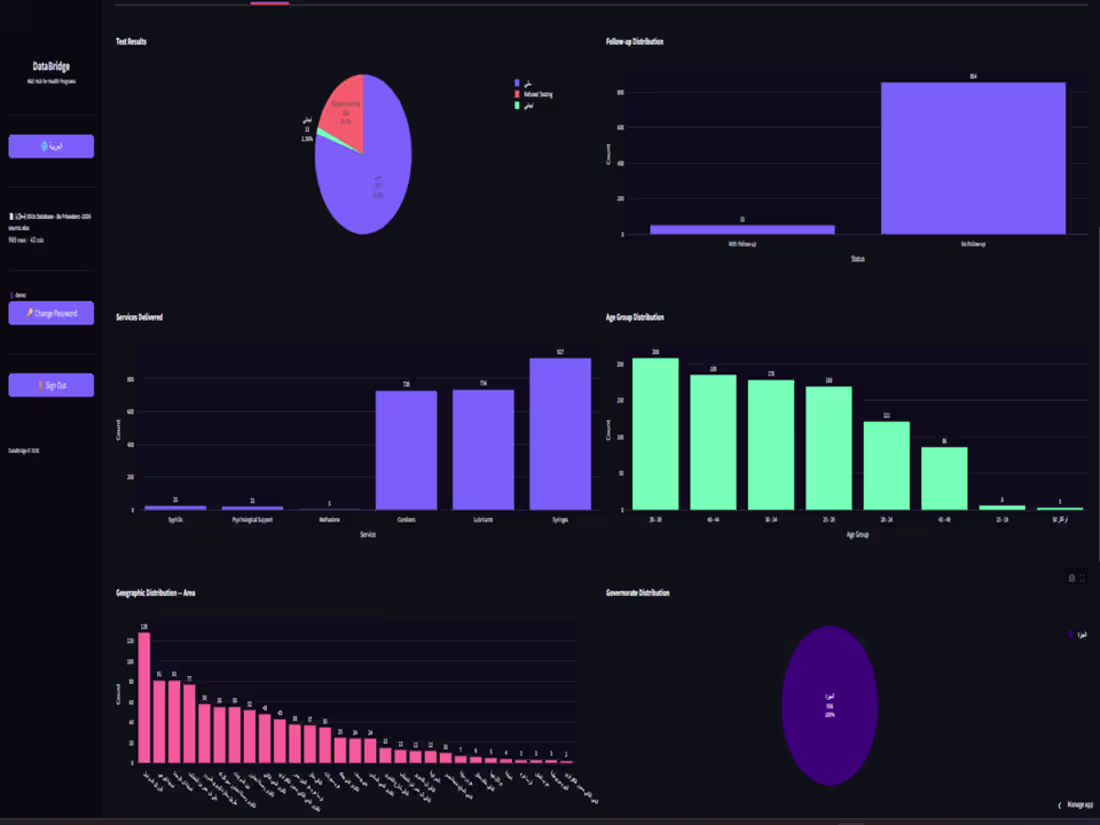Click the Methadone axis label
This screenshot has width=1100, height=825.
coord(329,520)
